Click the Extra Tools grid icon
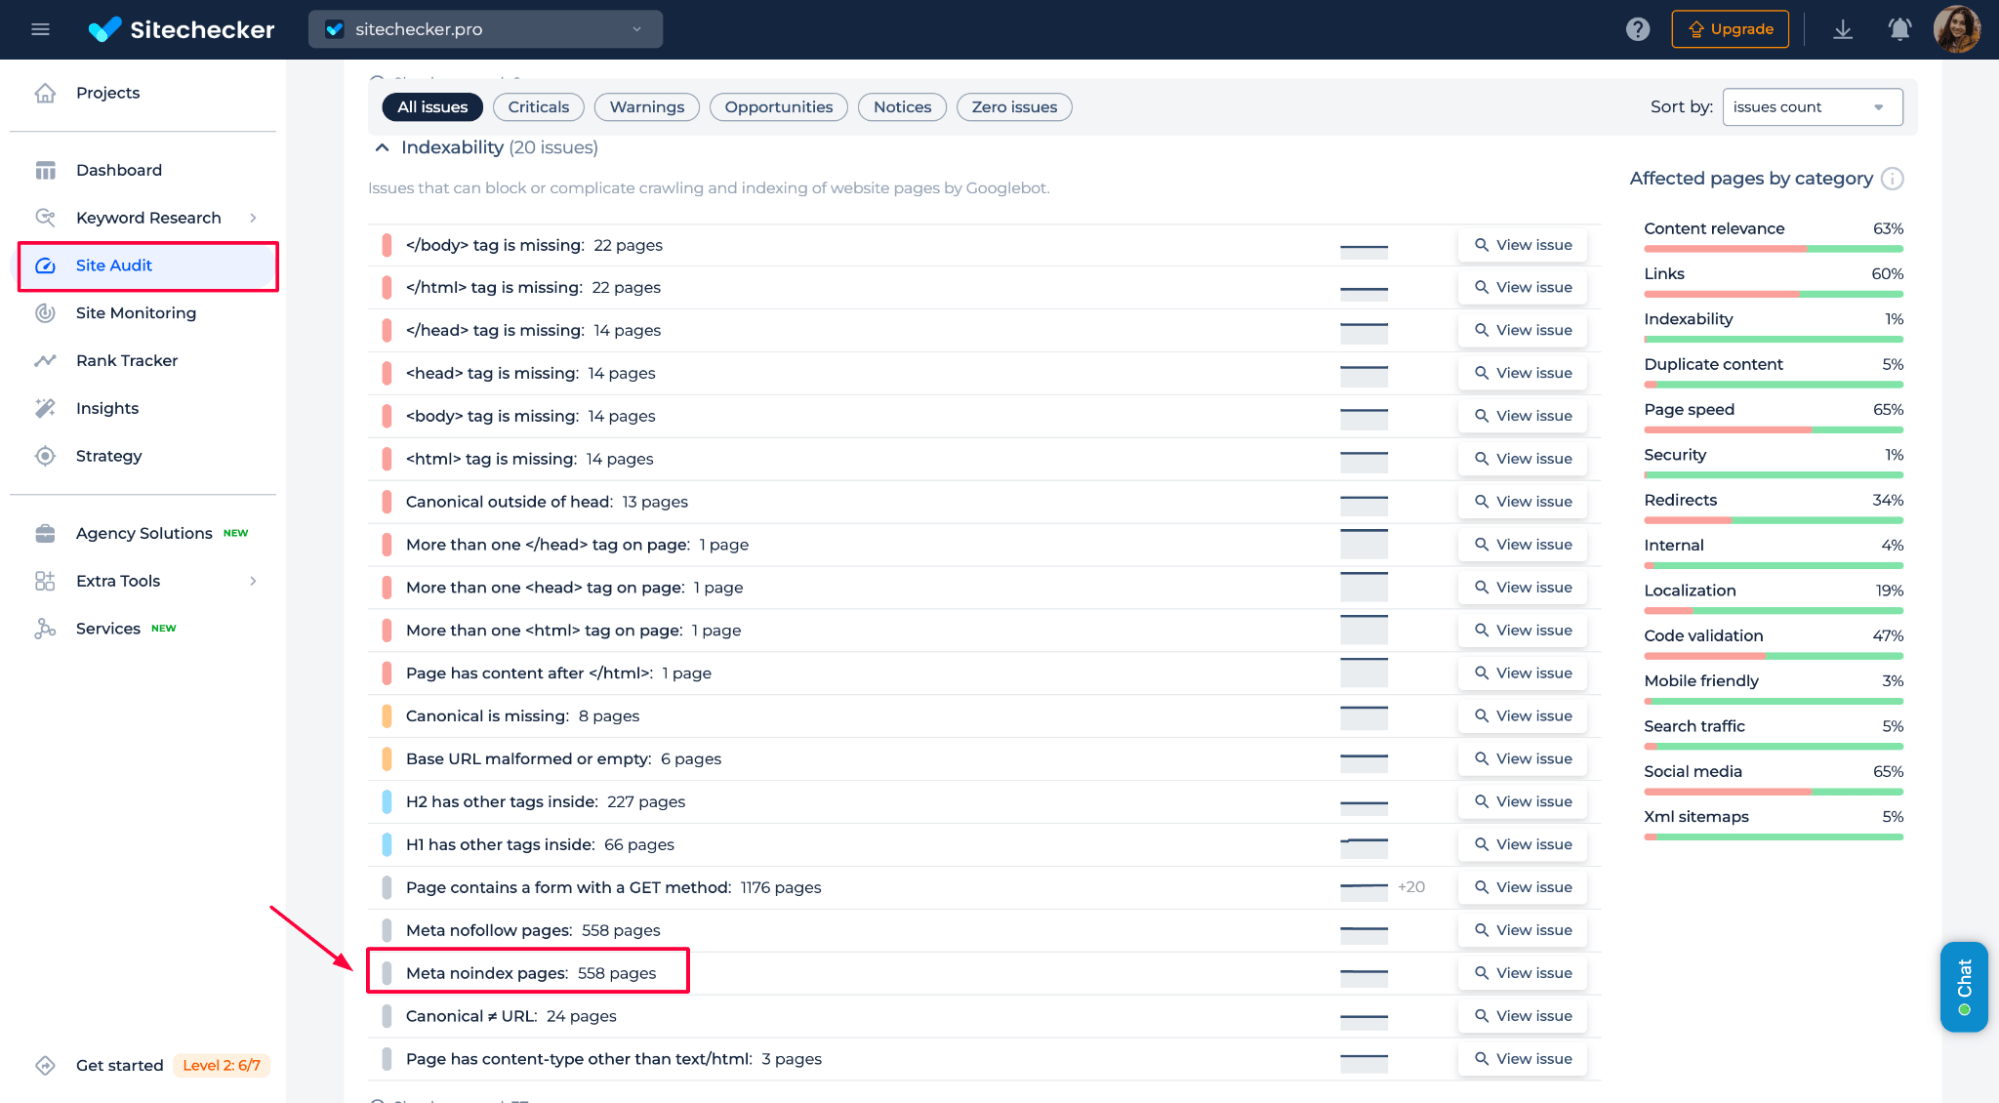 (x=45, y=581)
